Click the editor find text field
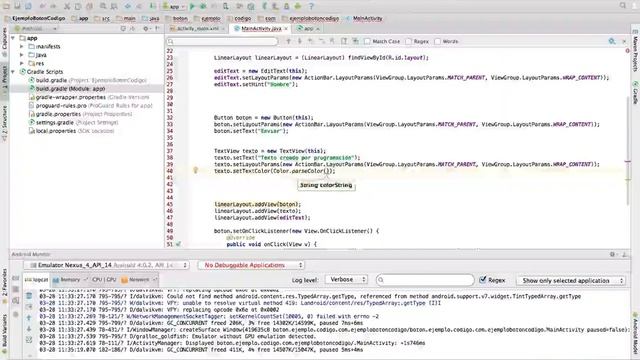 click(x=222, y=41)
